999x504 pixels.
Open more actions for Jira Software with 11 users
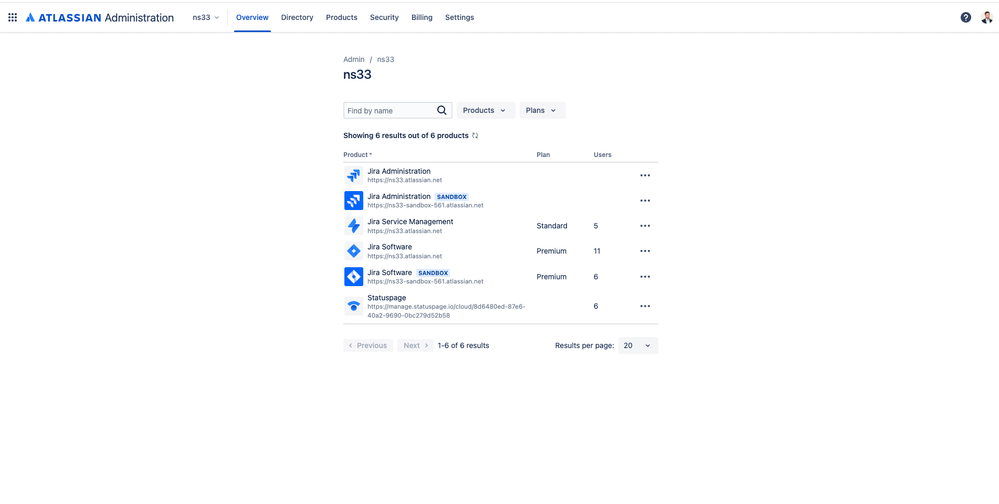pos(645,251)
